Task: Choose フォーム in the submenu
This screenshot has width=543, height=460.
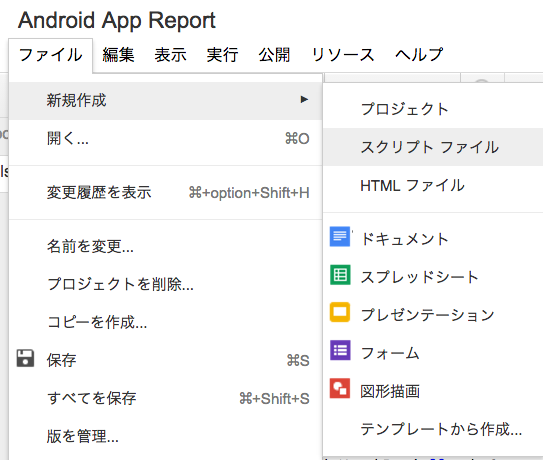Action: [x=433, y=353]
